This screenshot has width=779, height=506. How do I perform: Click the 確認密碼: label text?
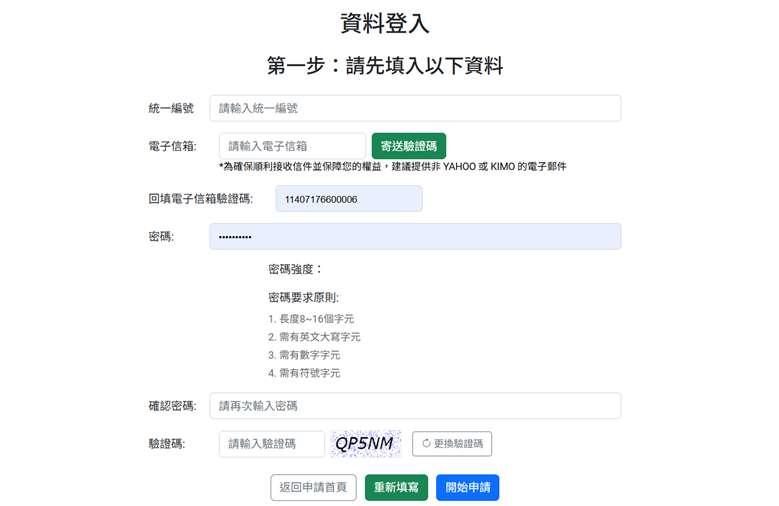(x=172, y=406)
